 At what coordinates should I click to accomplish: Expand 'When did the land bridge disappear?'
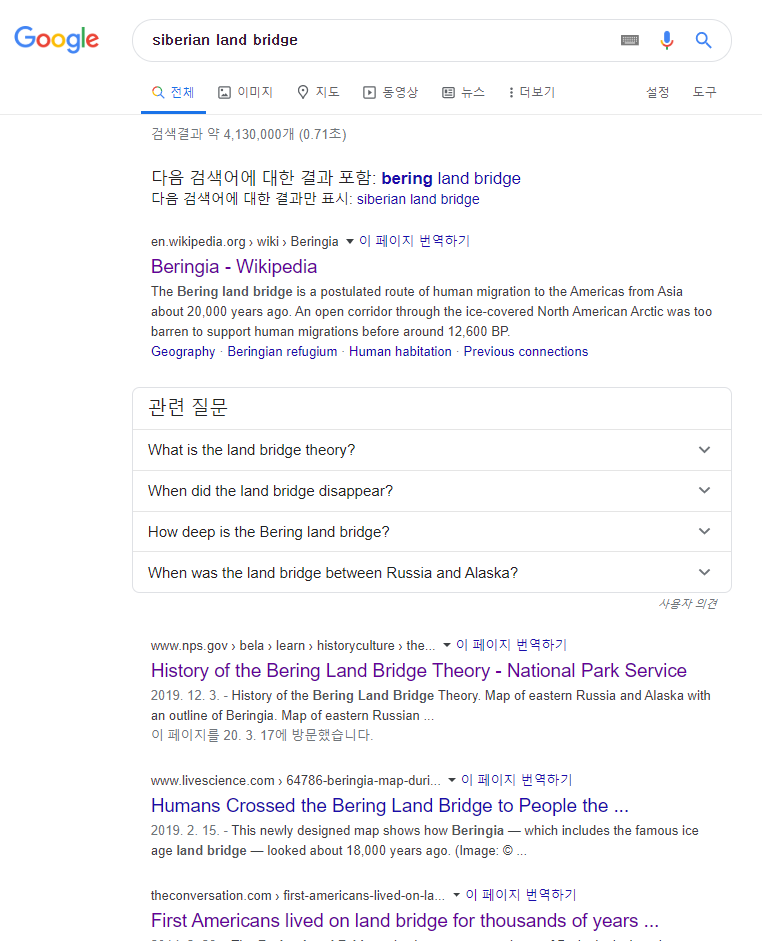click(431, 491)
